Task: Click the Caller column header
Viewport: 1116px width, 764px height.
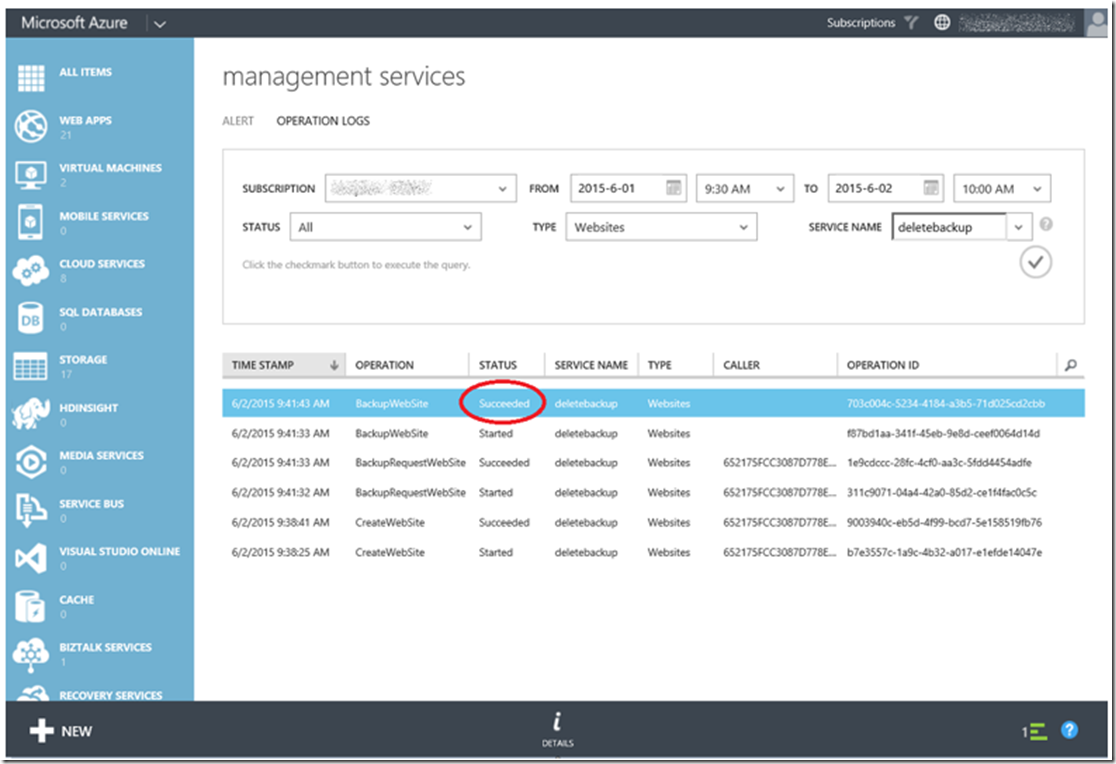Action: tap(741, 365)
